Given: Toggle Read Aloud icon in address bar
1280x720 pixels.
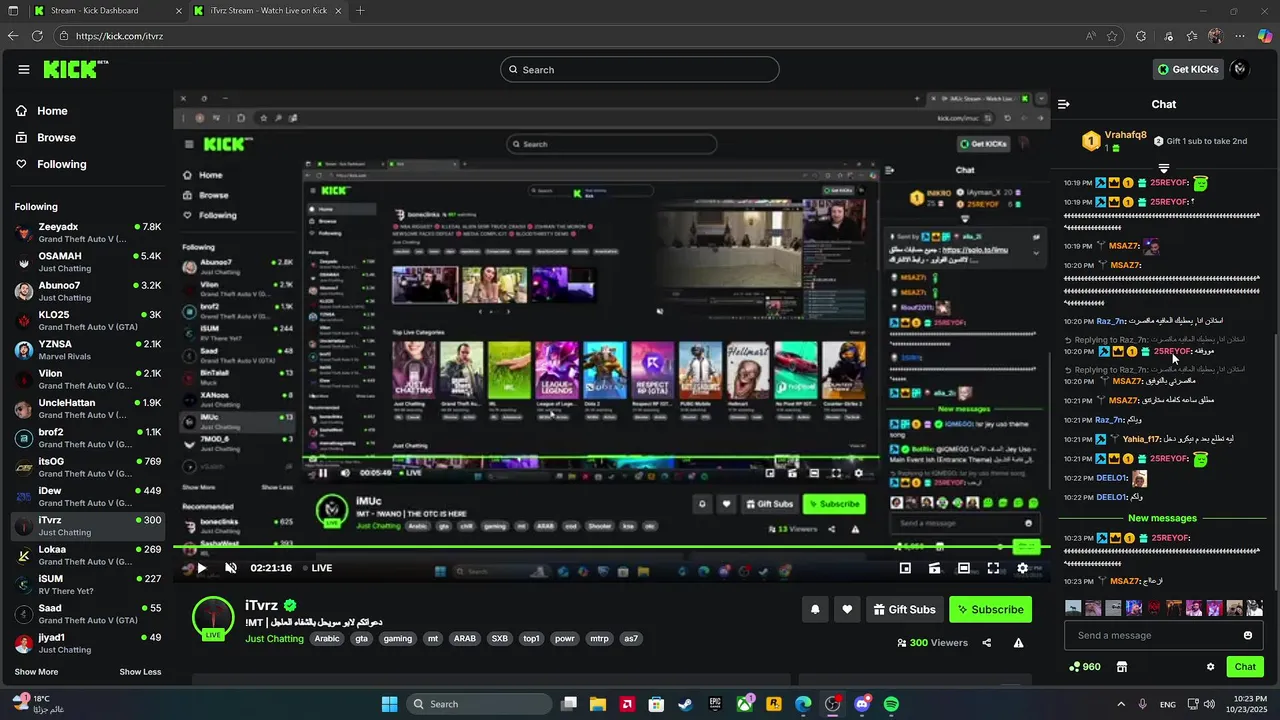Looking at the screenshot, I should point(1090,36).
